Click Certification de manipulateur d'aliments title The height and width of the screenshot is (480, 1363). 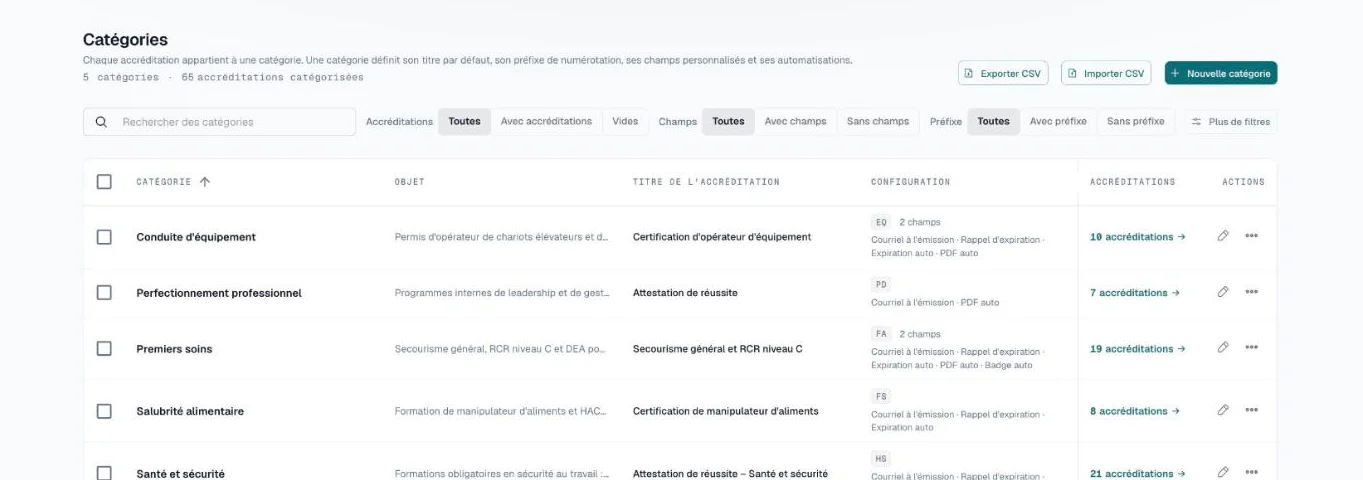726,411
